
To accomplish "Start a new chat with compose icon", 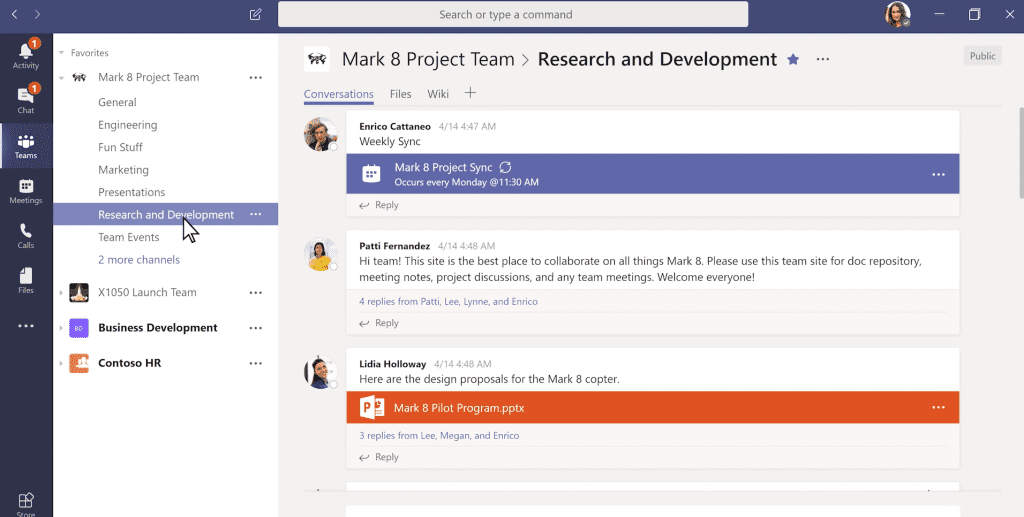I will (255, 14).
